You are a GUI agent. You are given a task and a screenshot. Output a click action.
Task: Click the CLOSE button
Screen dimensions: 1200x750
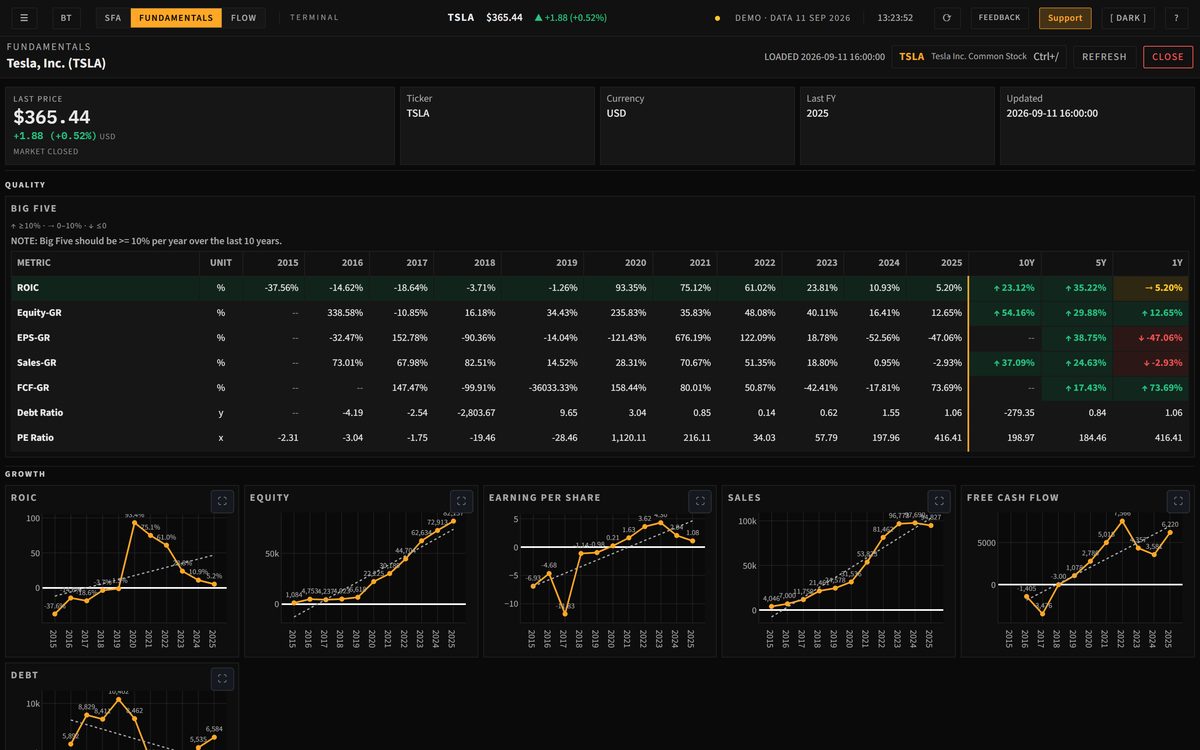(x=1168, y=57)
